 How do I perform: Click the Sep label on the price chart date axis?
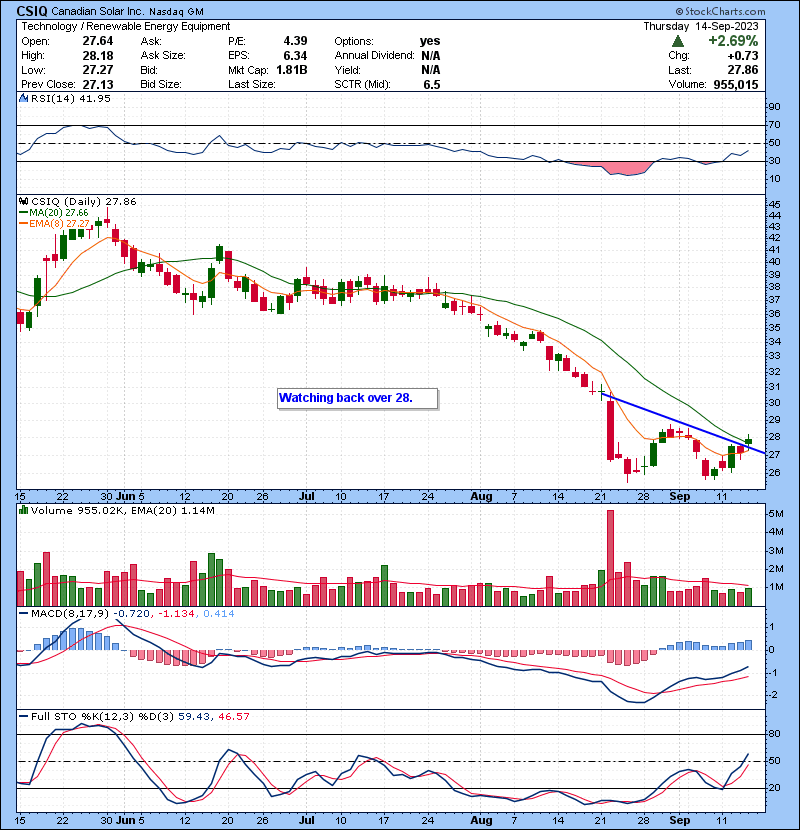[678, 495]
